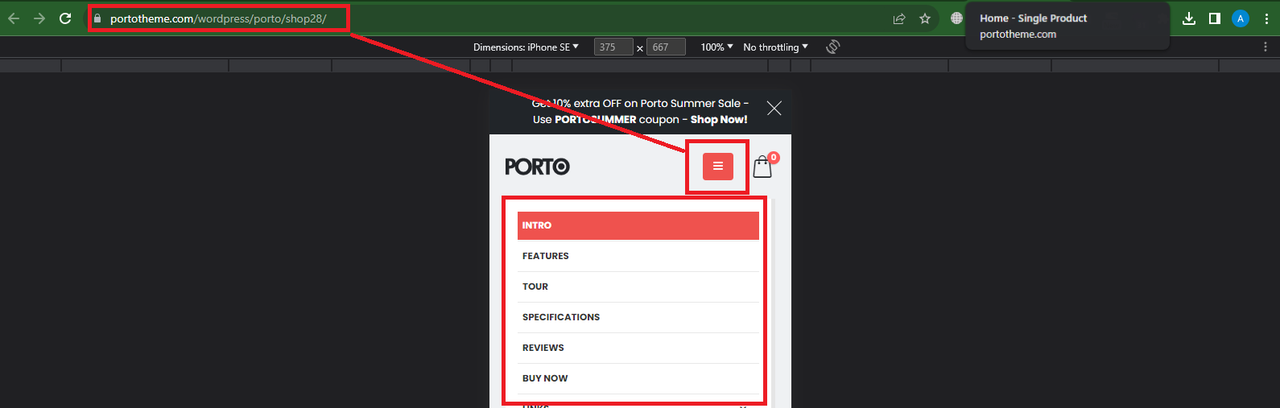Viewport: 1280px width, 408px height.
Task: Open the Dimensions iPhone SE dropdown
Action: (526, 47)
